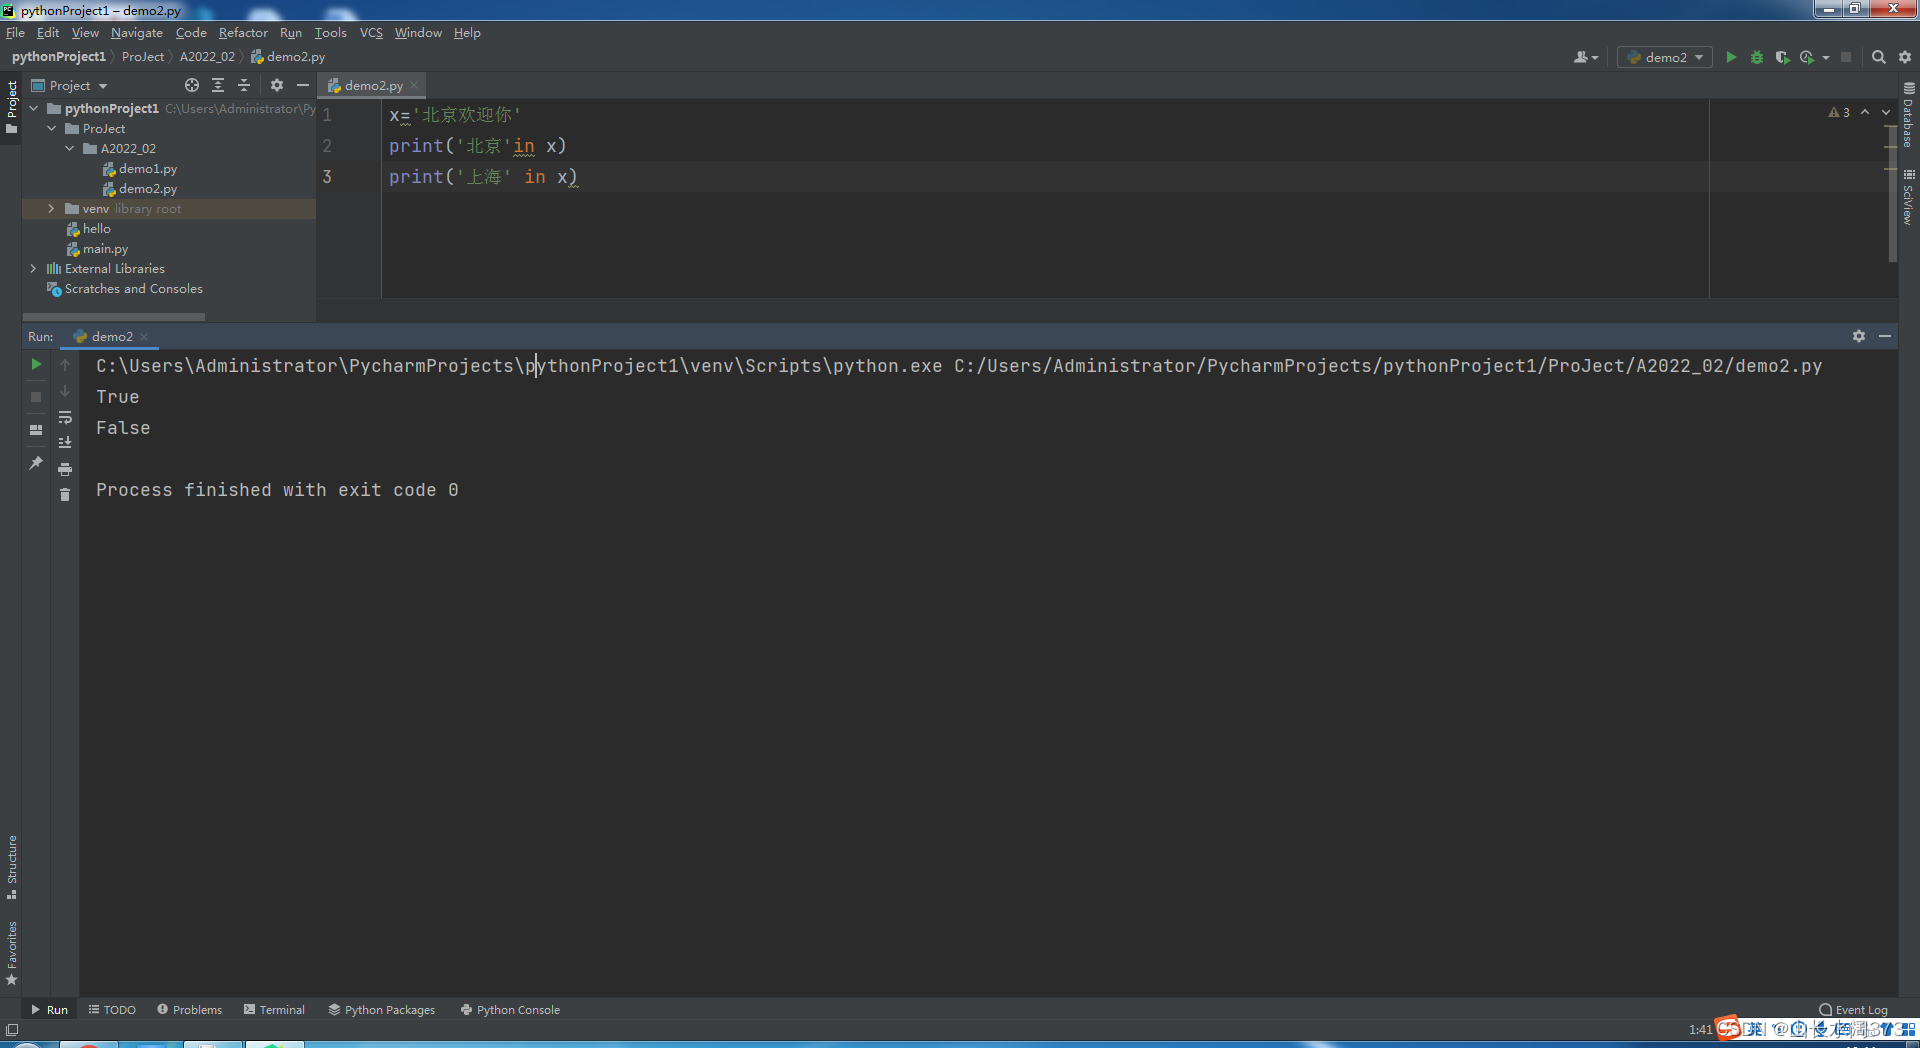This screenshot has width=1920, height=1048.
Task: Expand the venv library root folder
Action: tap(52, 208)
